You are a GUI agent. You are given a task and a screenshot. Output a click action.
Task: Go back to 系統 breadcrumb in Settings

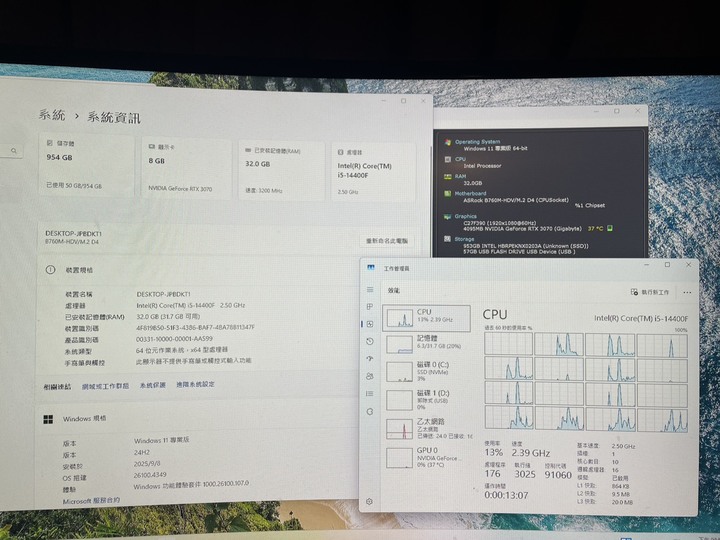coord(52,115)
